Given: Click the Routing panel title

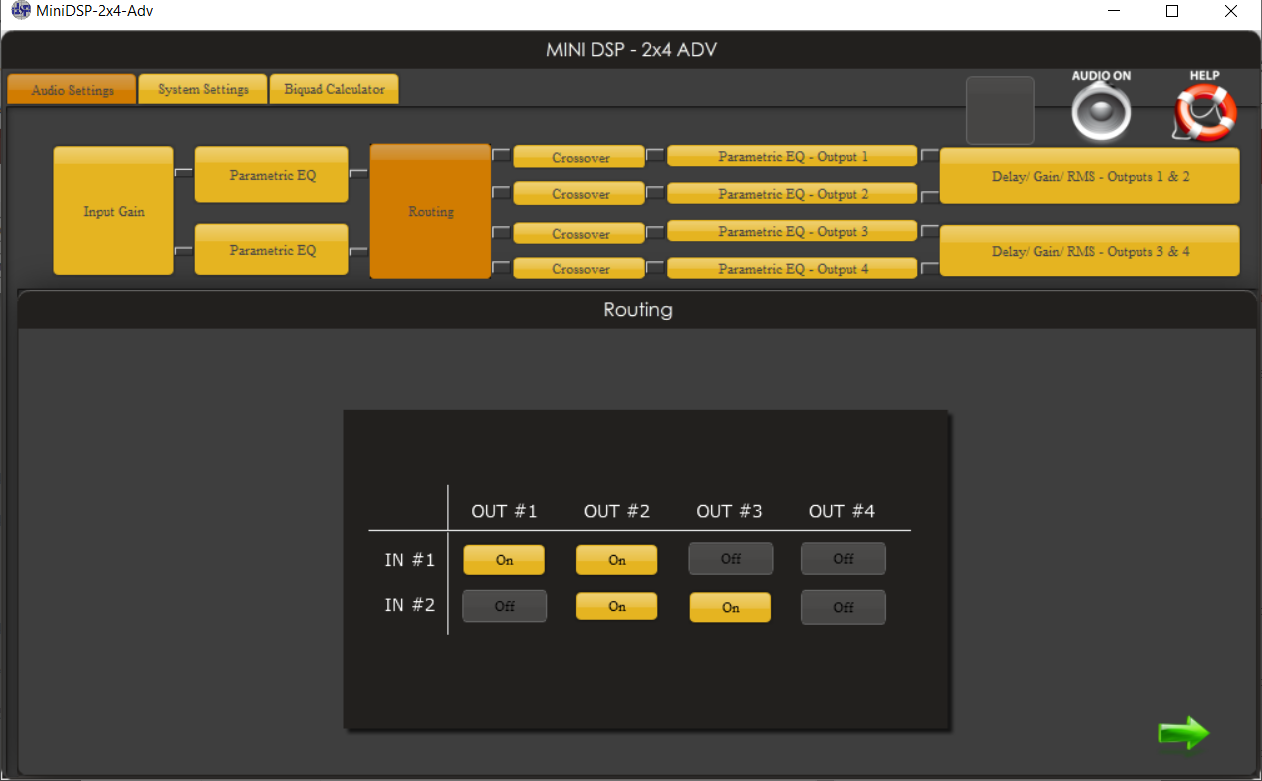Looking at the screenshot, I should tap(638, 310).
